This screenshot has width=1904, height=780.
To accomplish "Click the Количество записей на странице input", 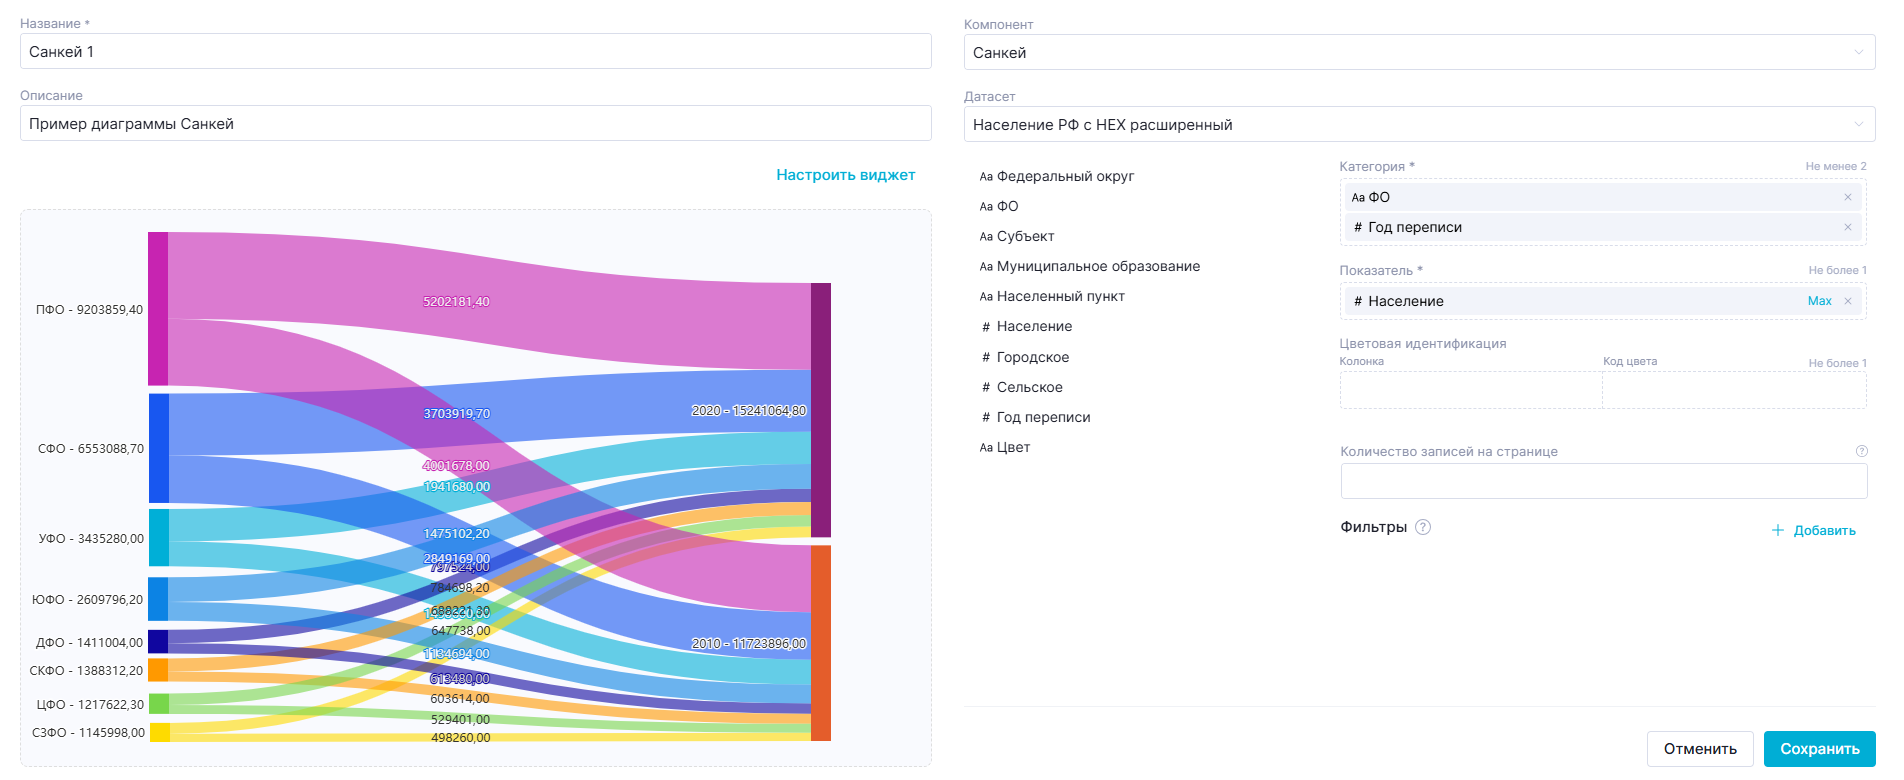I will (x=1603, y=481).
